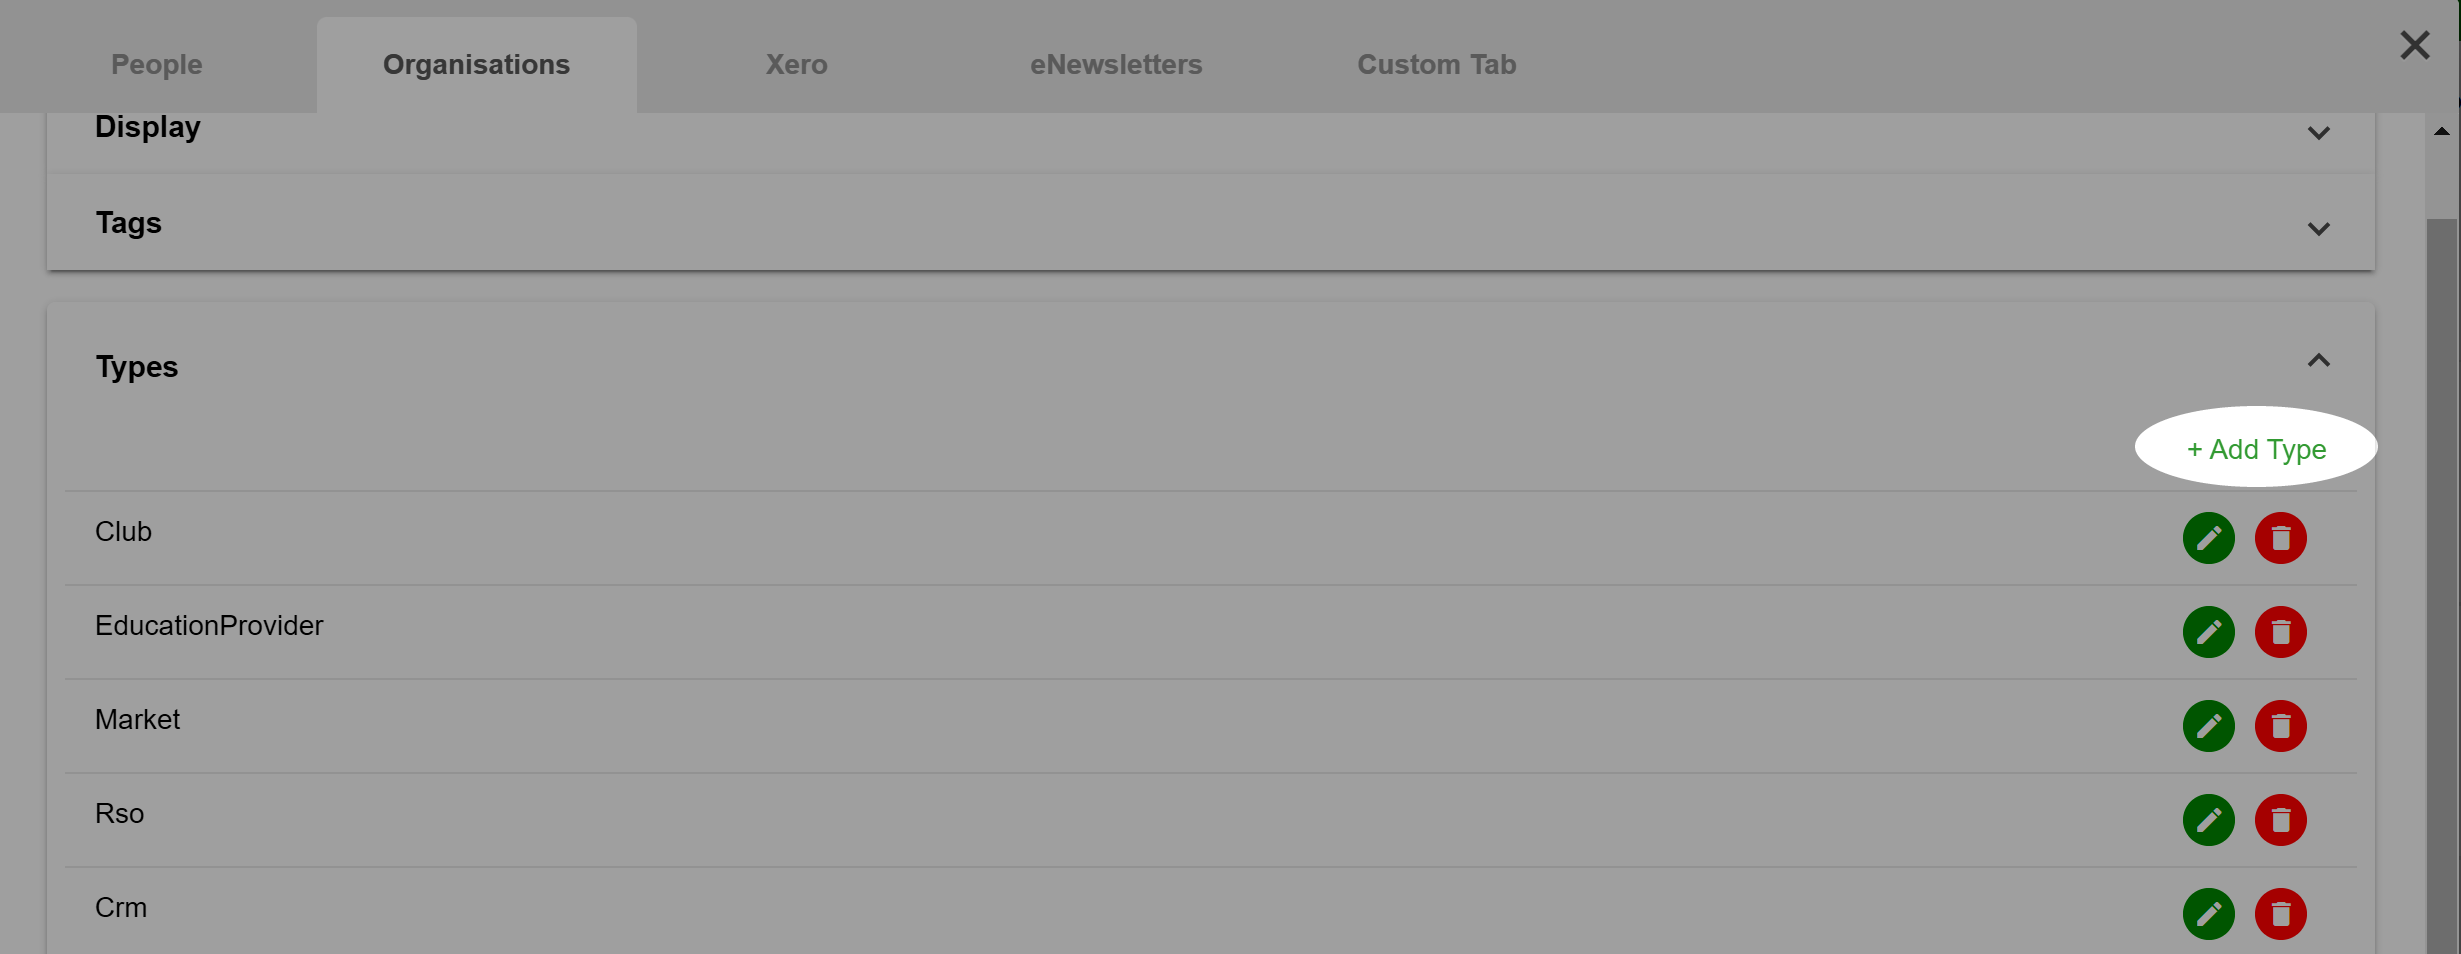
Task: Delete the Rso type
Action: 2280,820
